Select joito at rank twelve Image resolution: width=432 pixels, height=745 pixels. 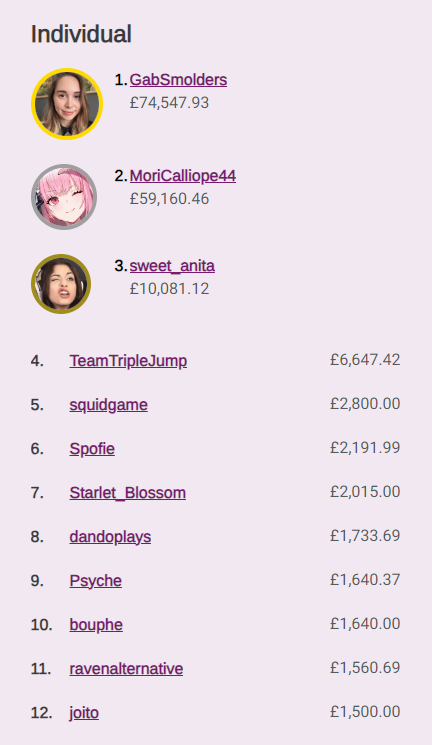84,713
